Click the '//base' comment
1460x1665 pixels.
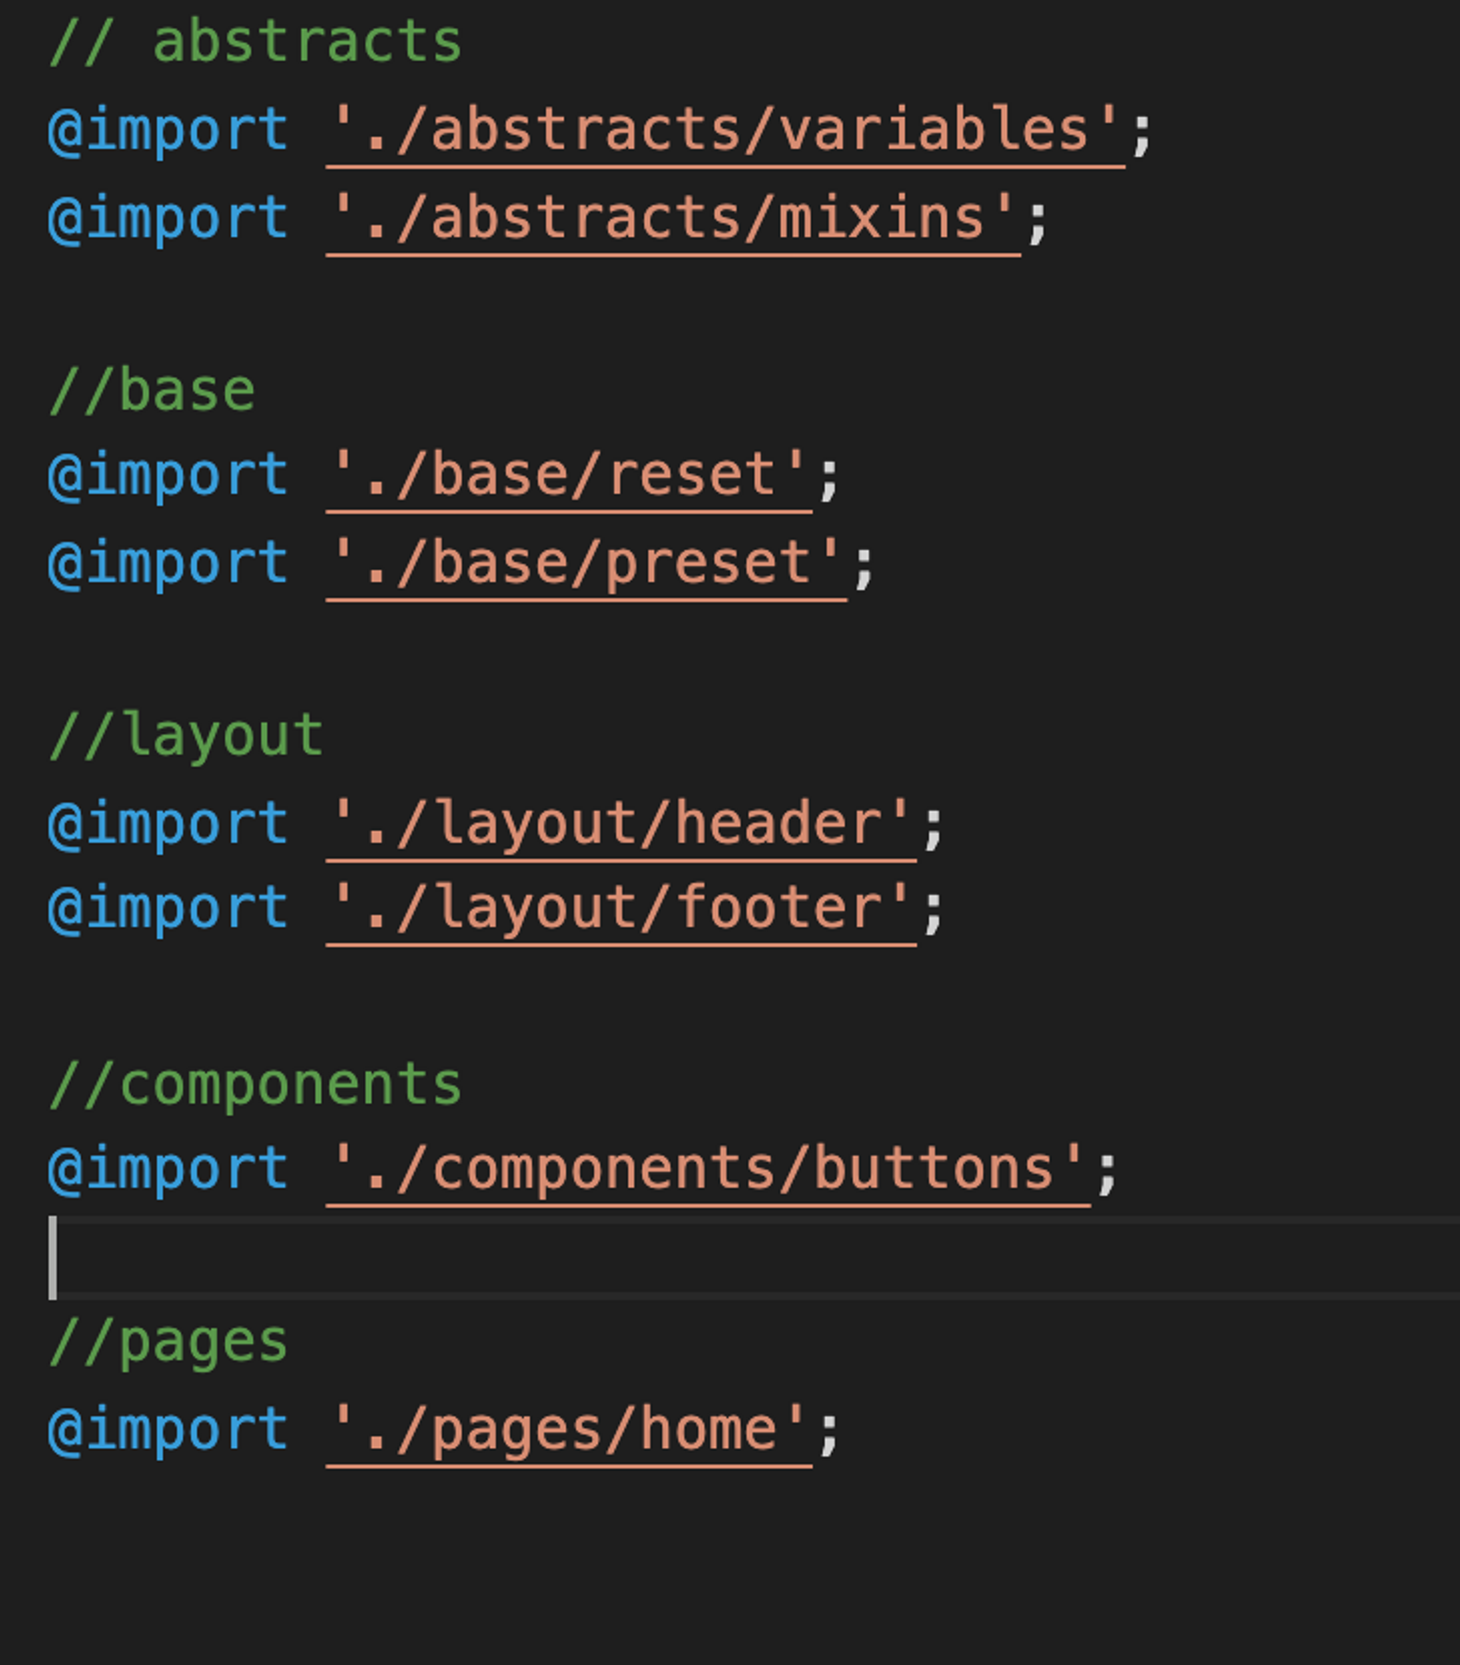[x=152, y=390]
